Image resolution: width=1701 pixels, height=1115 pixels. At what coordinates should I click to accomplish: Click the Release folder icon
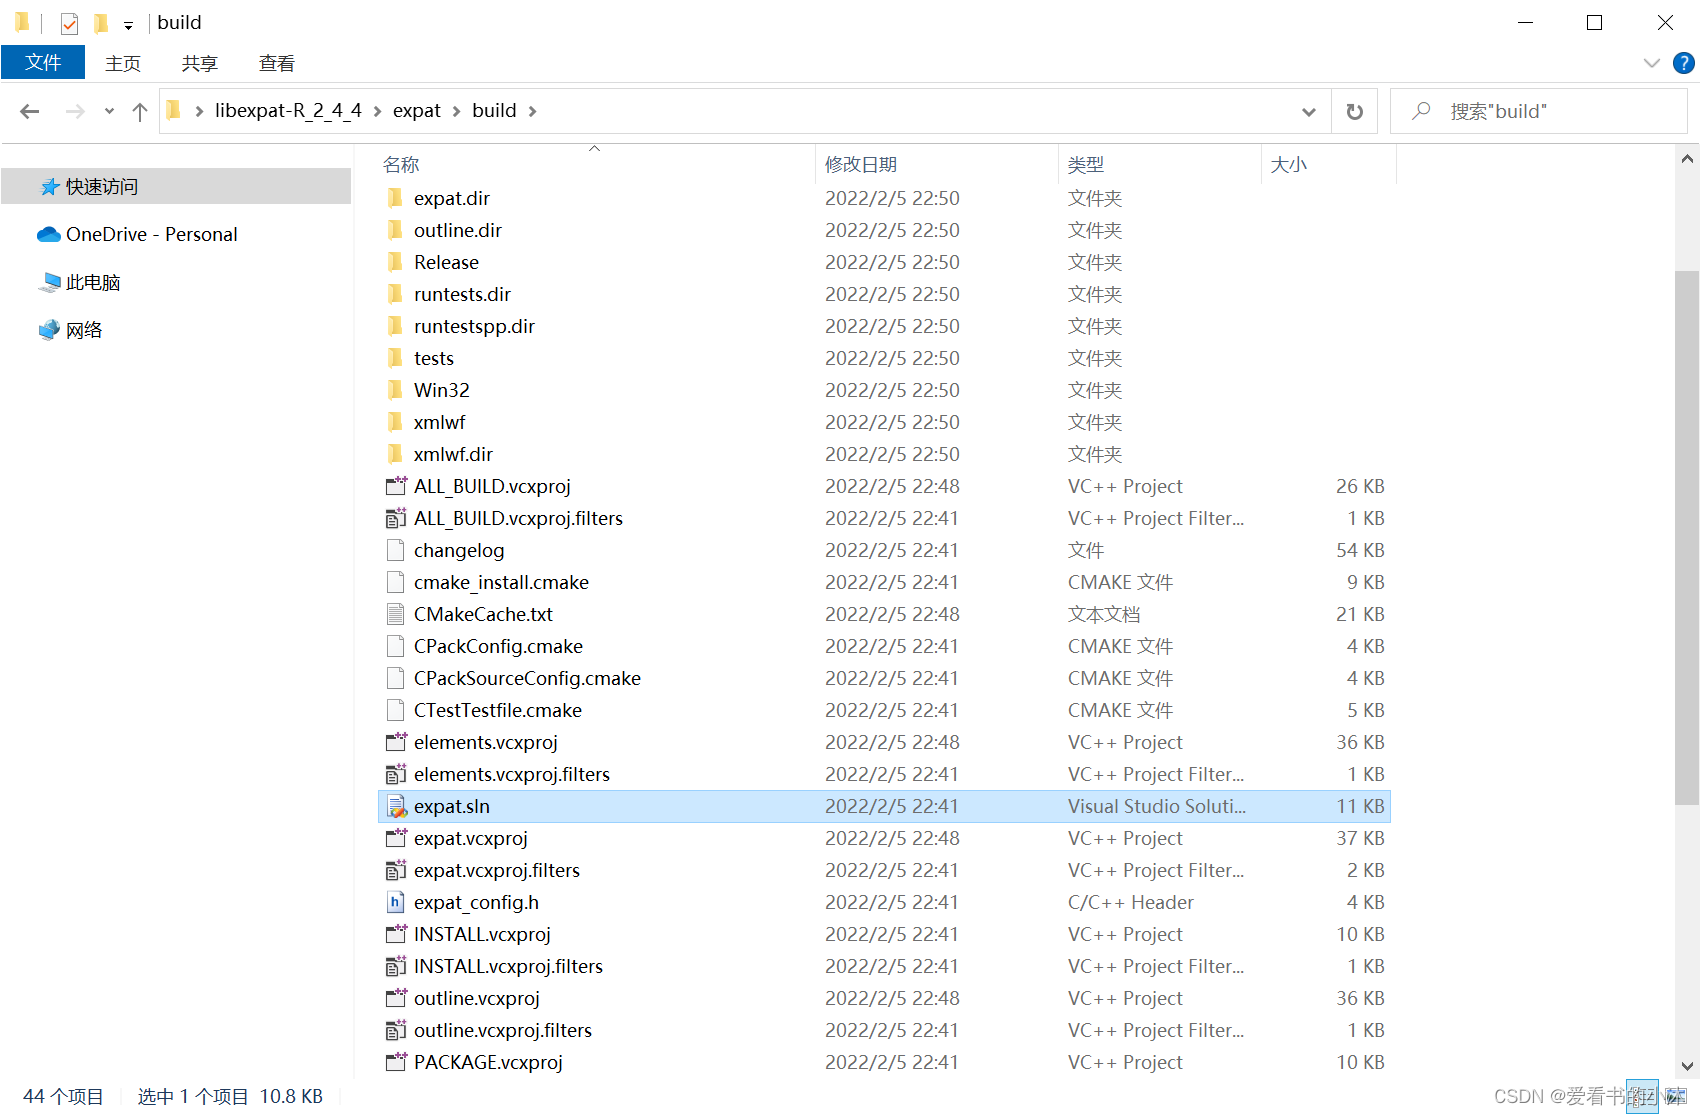click(396, 262)
